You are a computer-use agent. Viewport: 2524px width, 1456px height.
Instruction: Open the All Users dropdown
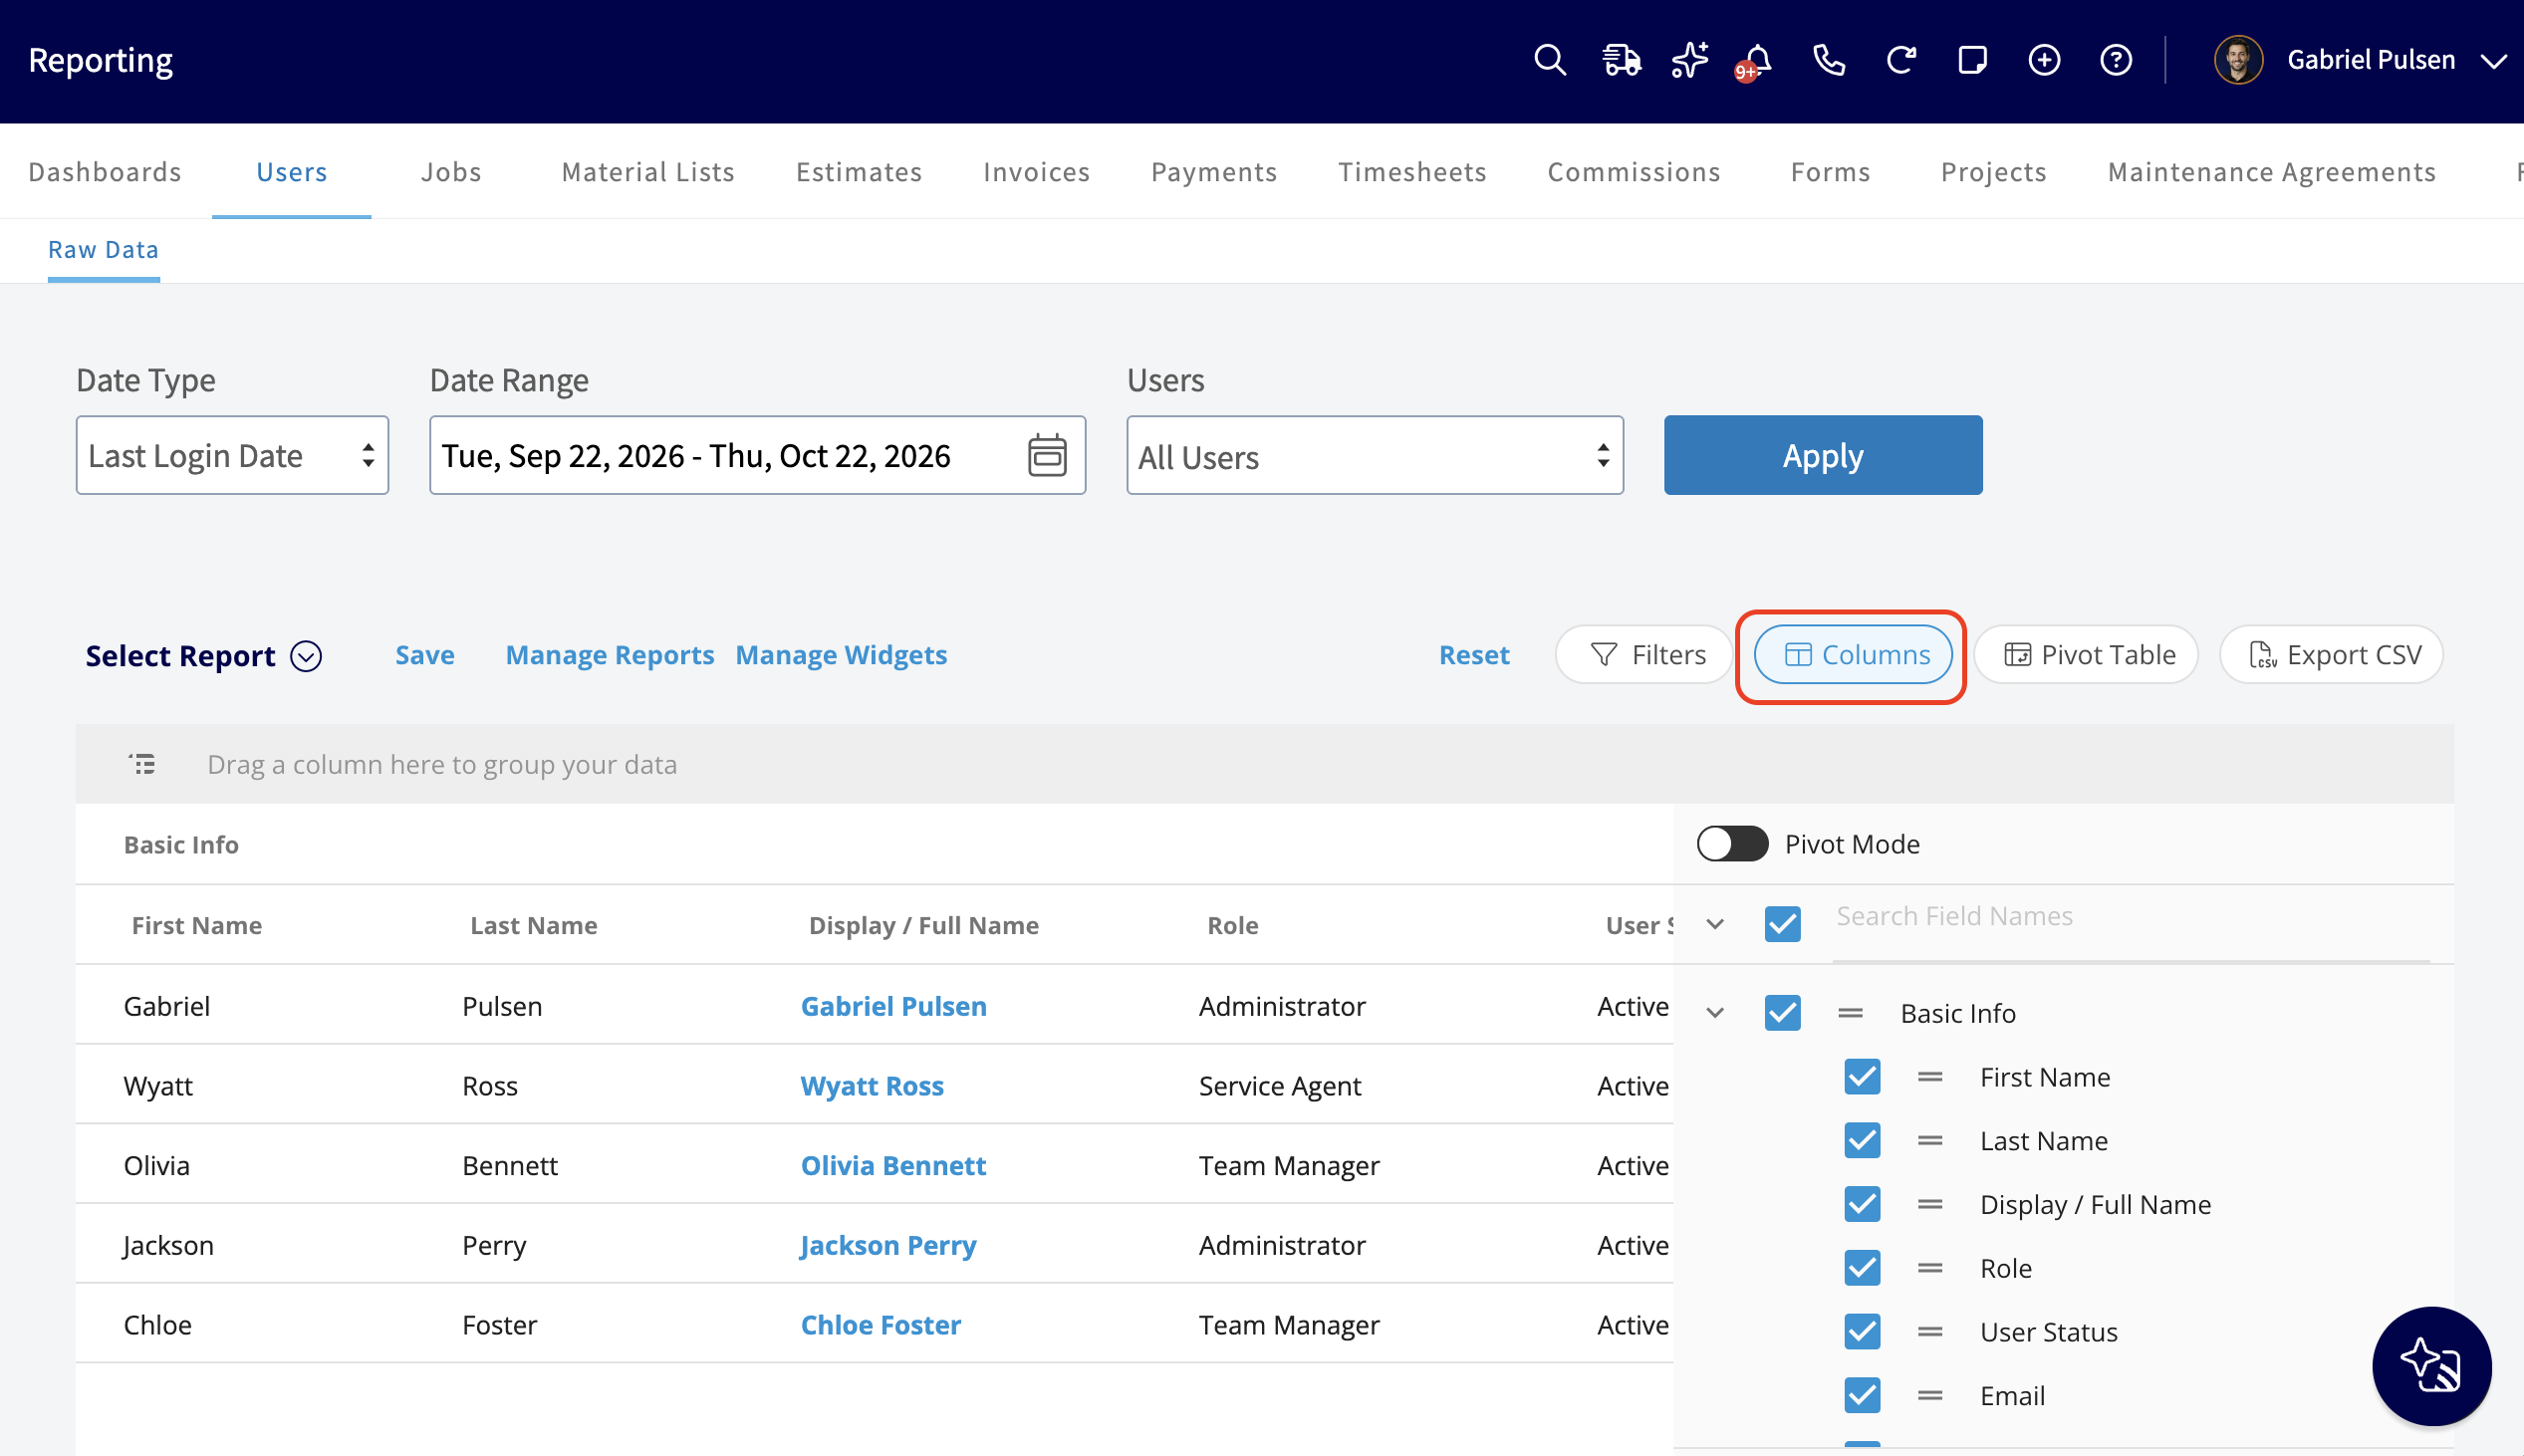click(1375, 455)
